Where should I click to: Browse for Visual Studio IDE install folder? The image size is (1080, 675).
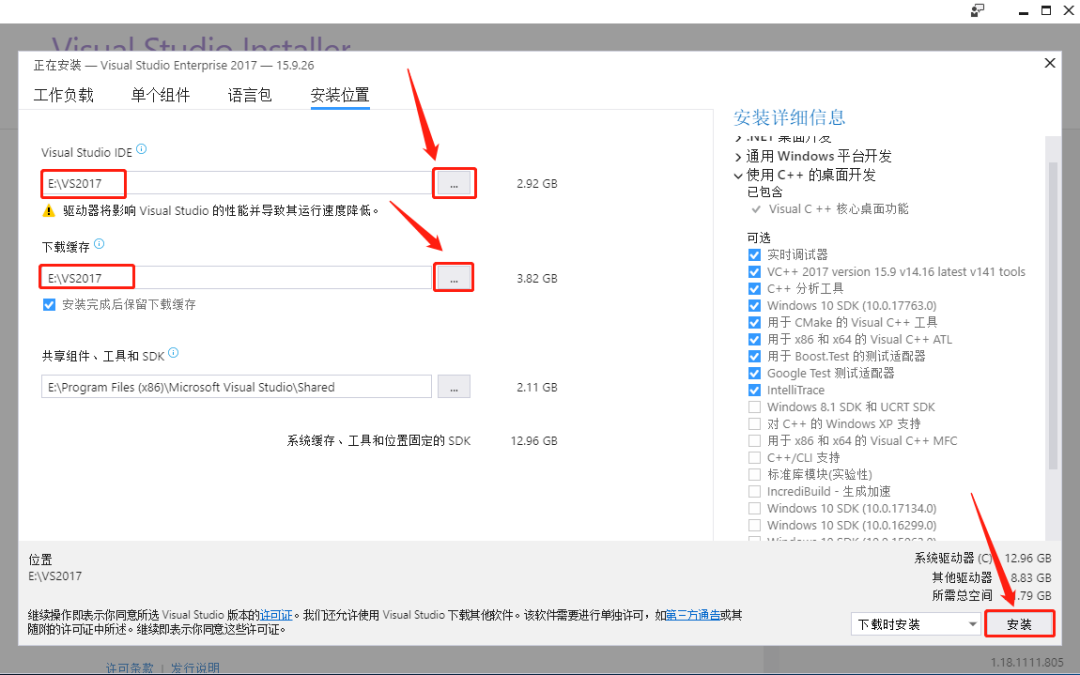click(454, 184)
